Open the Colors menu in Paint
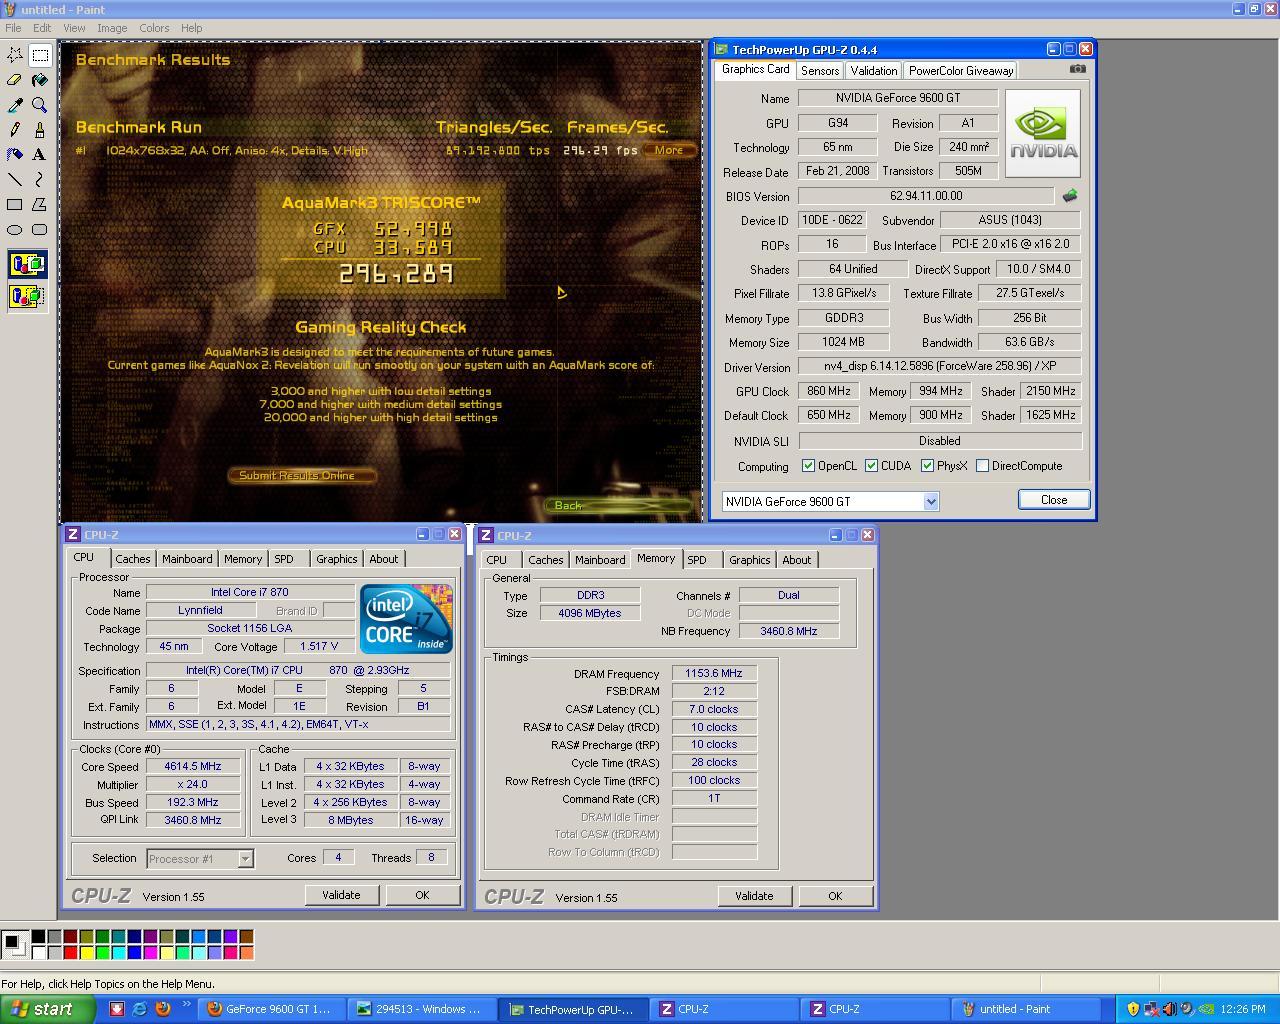1280x1024 pixels. 154,28
